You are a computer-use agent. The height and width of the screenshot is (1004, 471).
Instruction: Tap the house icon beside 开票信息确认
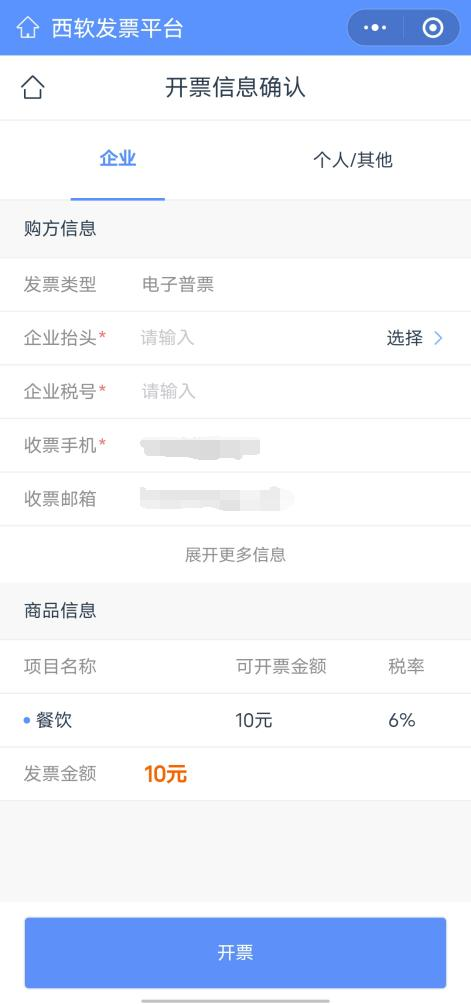[33, 87]
